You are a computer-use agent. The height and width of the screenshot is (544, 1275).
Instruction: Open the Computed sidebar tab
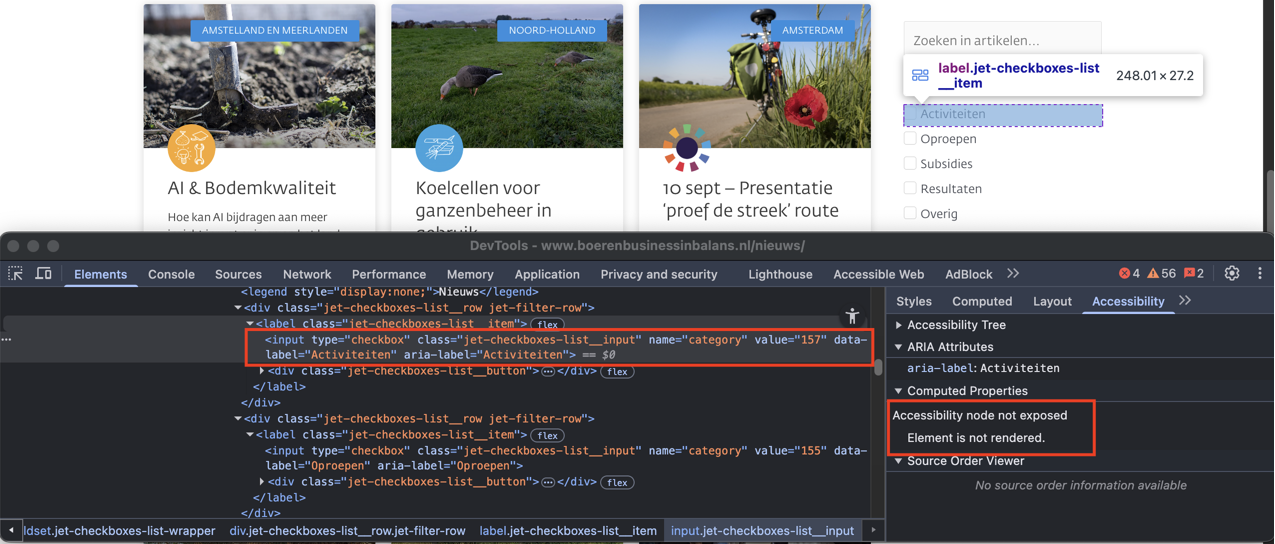981,301
